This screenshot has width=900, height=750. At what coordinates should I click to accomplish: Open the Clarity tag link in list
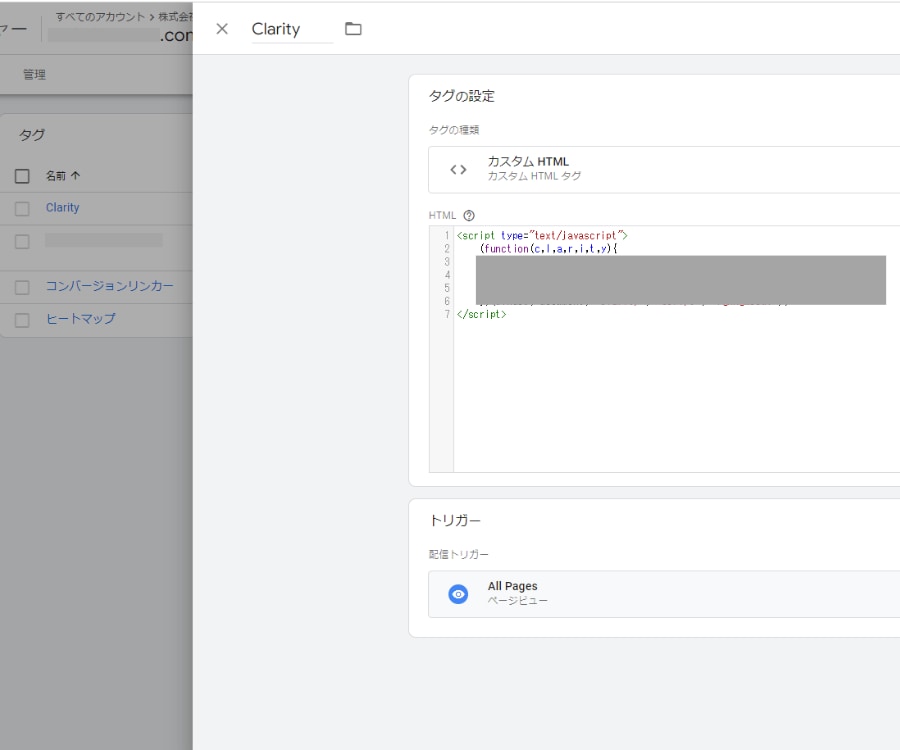(63, 208)
